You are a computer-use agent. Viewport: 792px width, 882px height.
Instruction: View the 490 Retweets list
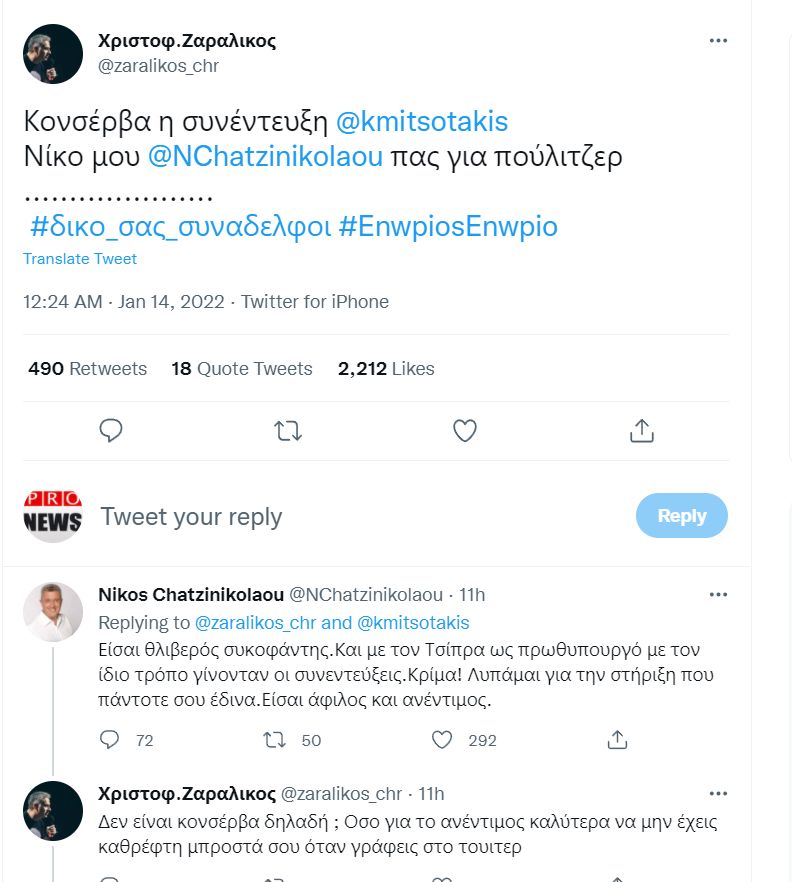(88, 369)
